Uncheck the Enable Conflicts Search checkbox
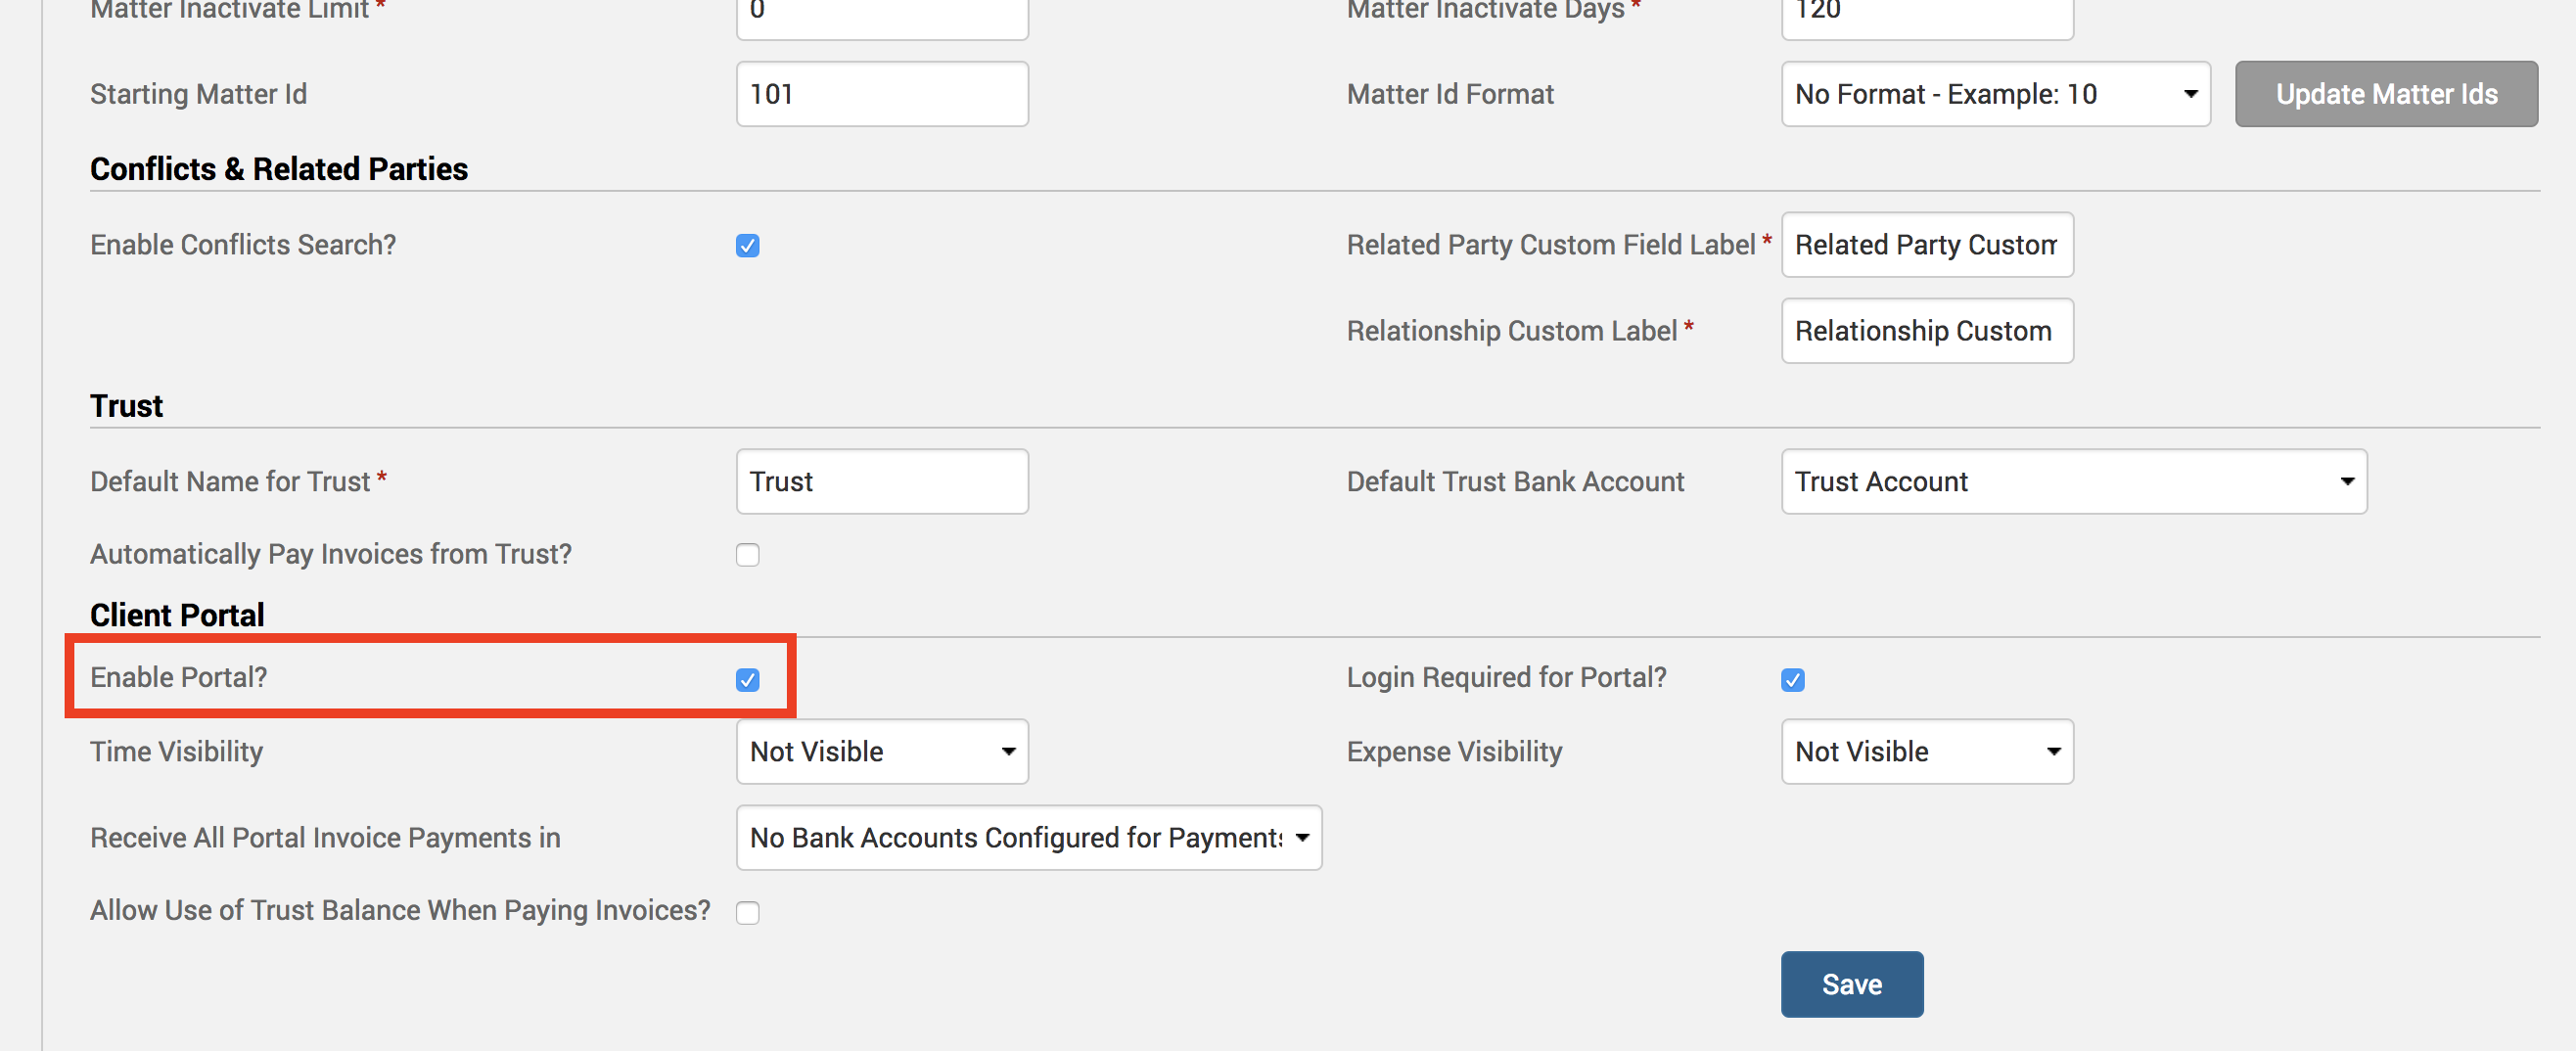Image resolution: width=2576 pixels, height=1051 pixels. coord(747,246)
